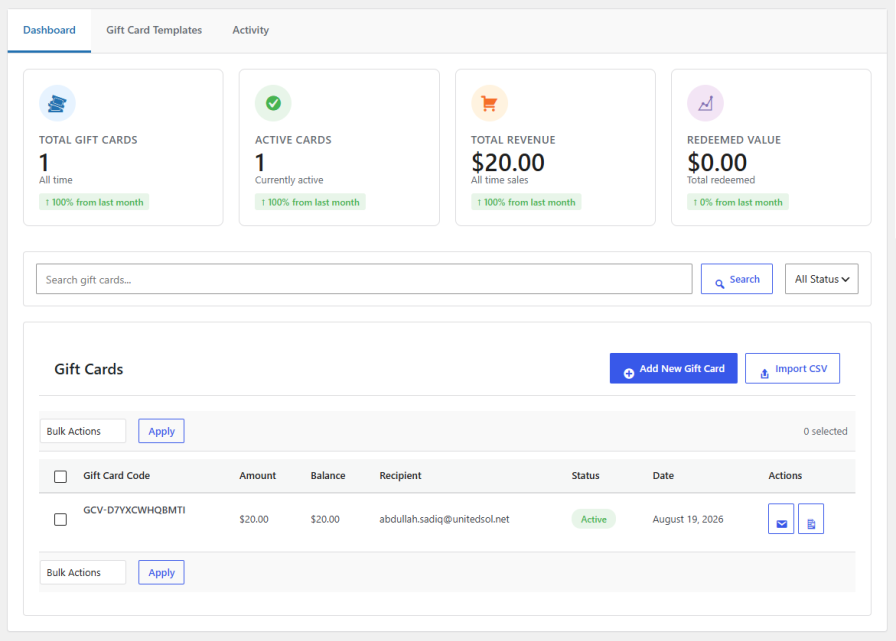Click the Redeemed Value chart icon
896x641 pixels.
click(705, 103)
